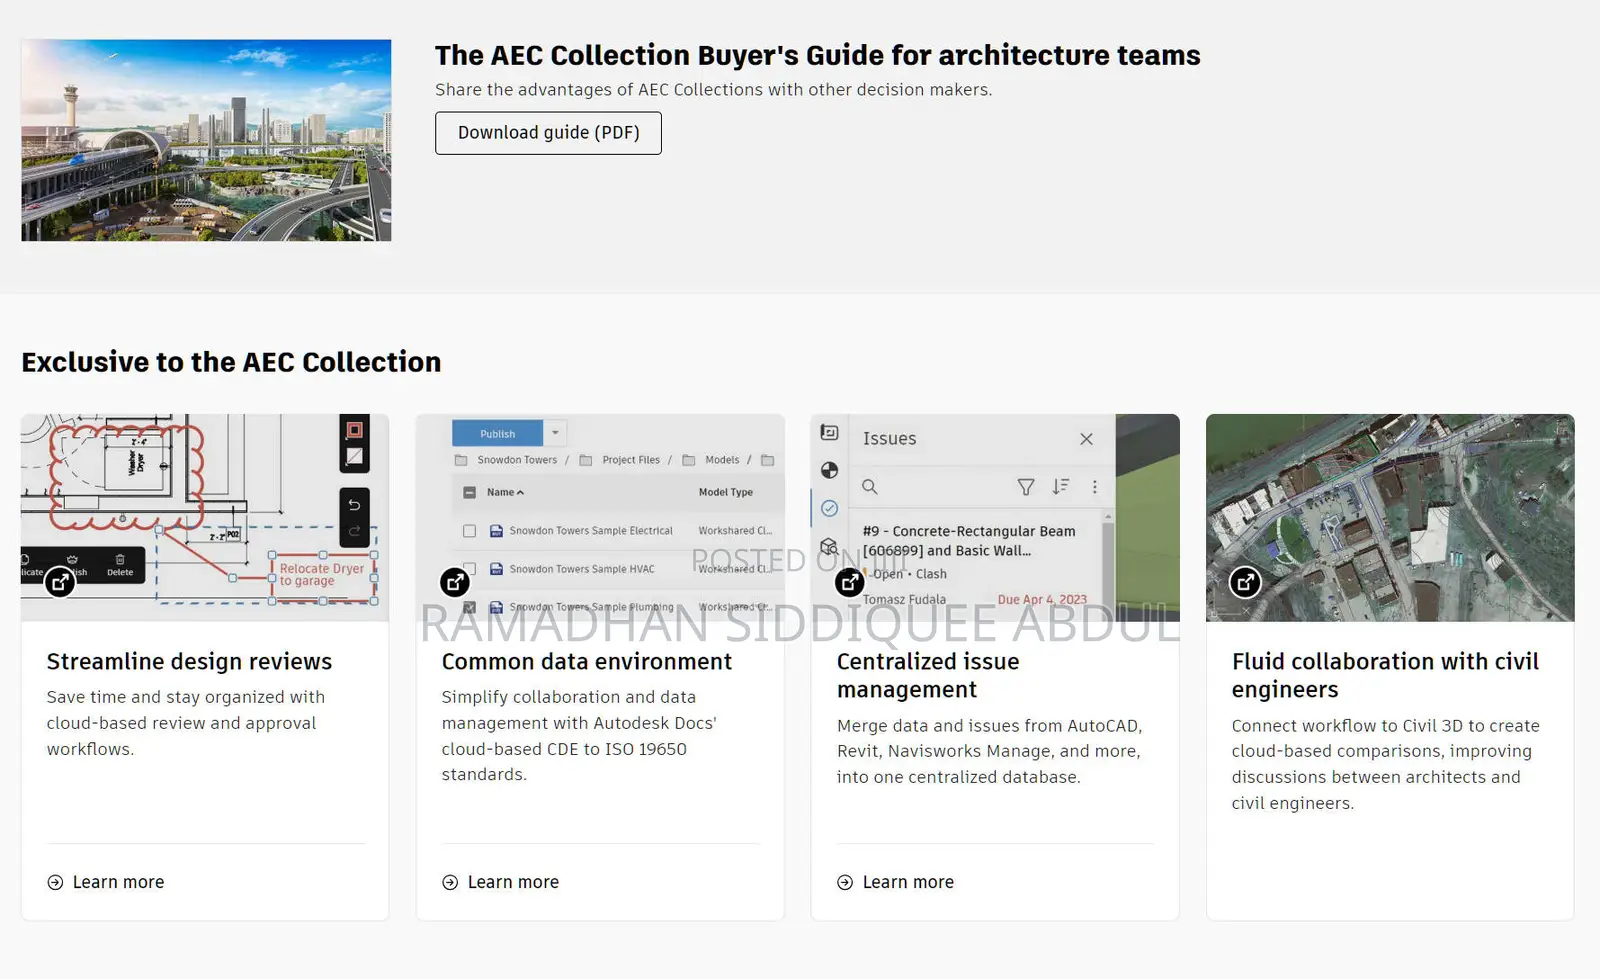
Task: Follow Learn more under Common data environment
Action: [x=501, y=882]
